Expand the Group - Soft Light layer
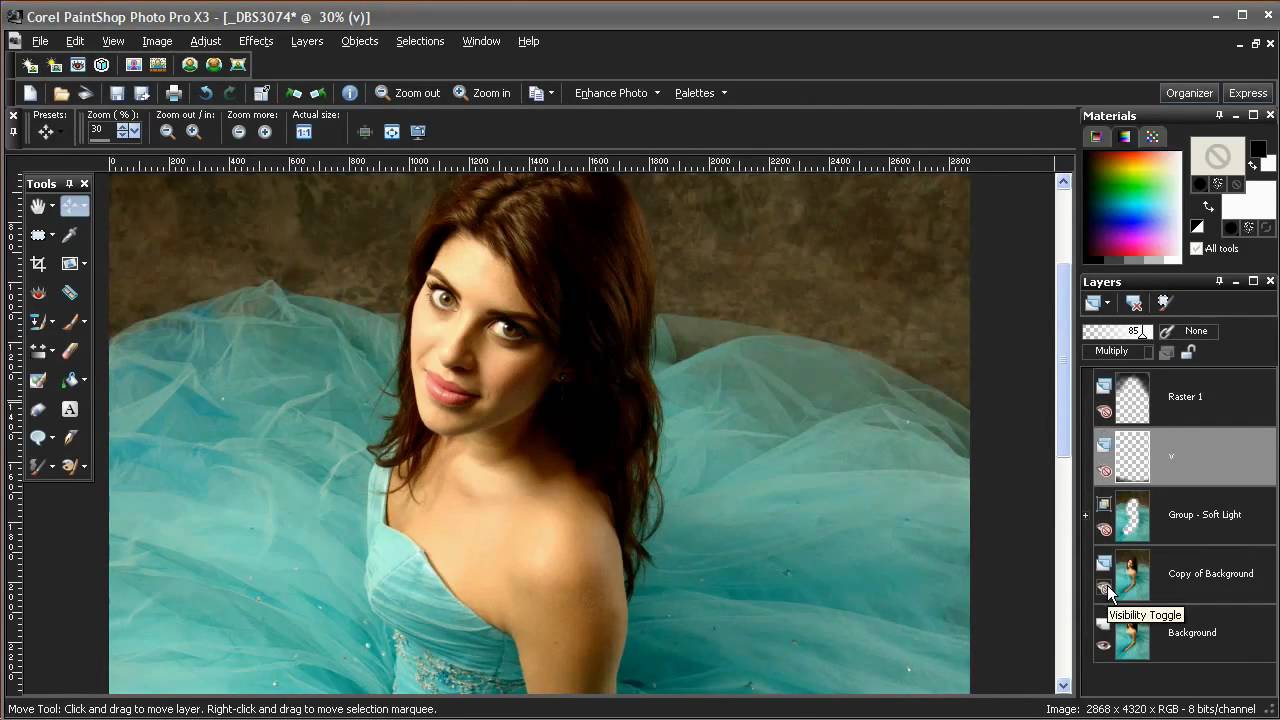 pyautogui.click(x=1086, y=515)
